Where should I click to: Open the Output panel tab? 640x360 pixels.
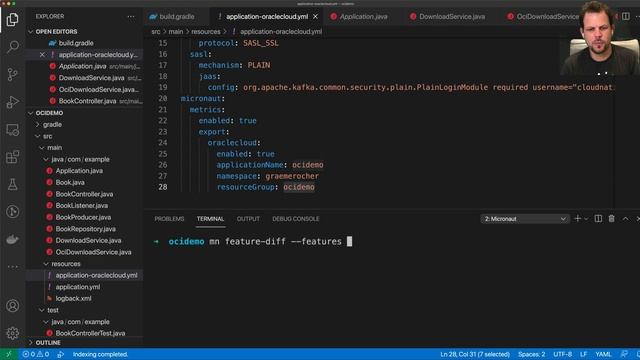click(248, 219)
